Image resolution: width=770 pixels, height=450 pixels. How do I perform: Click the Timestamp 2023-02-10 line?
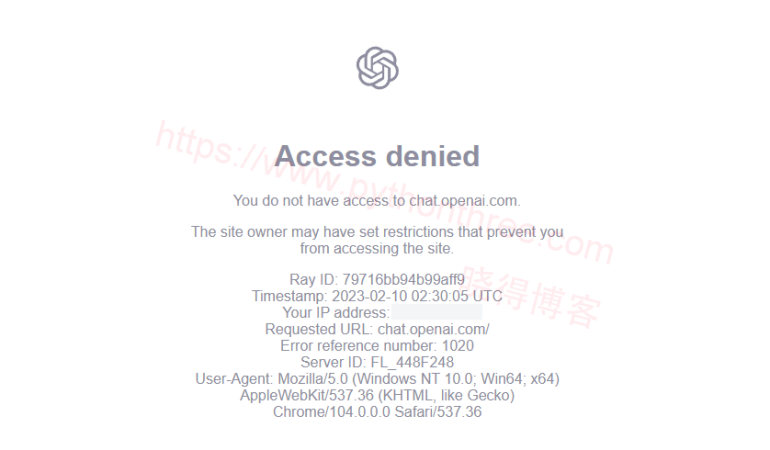[377, 296]
